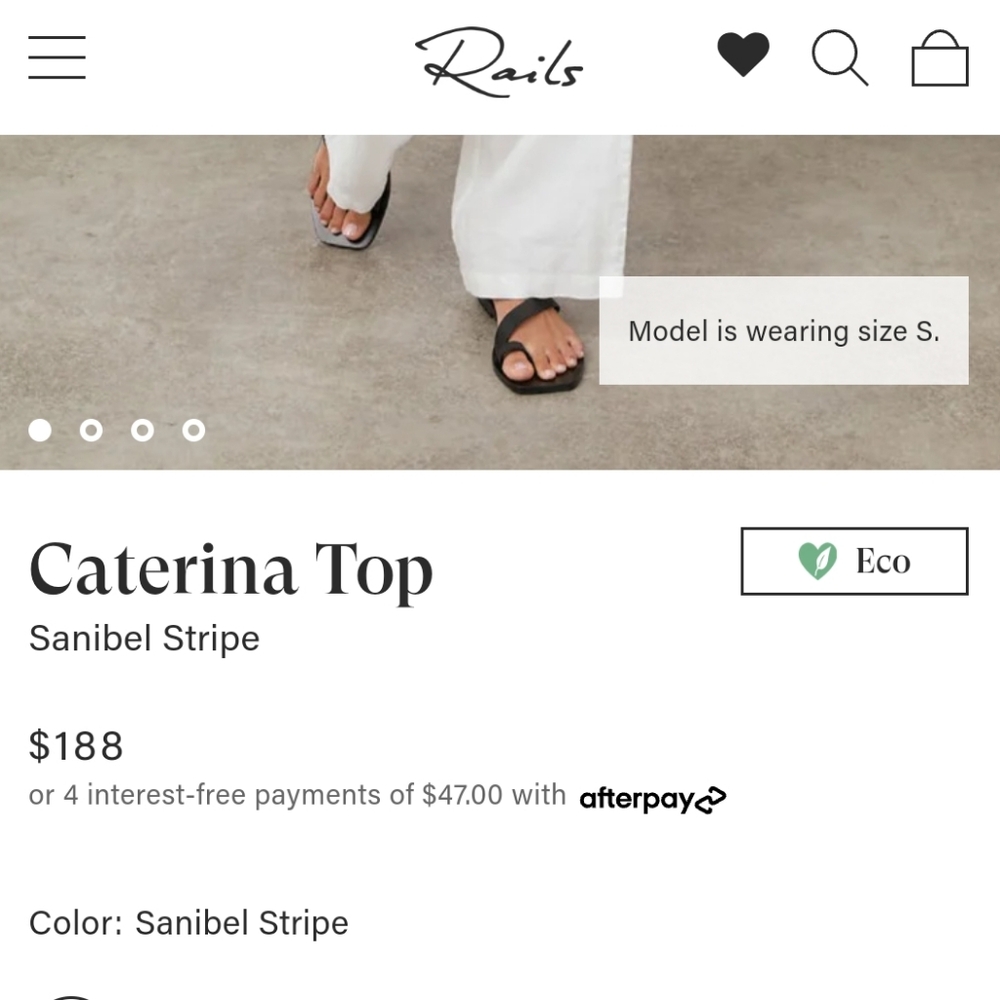This screenshot has height=1000, width=1000.
Task: Click the green Eco leaf heart icon
Action: pyautogui.click(x=816, y=561)
